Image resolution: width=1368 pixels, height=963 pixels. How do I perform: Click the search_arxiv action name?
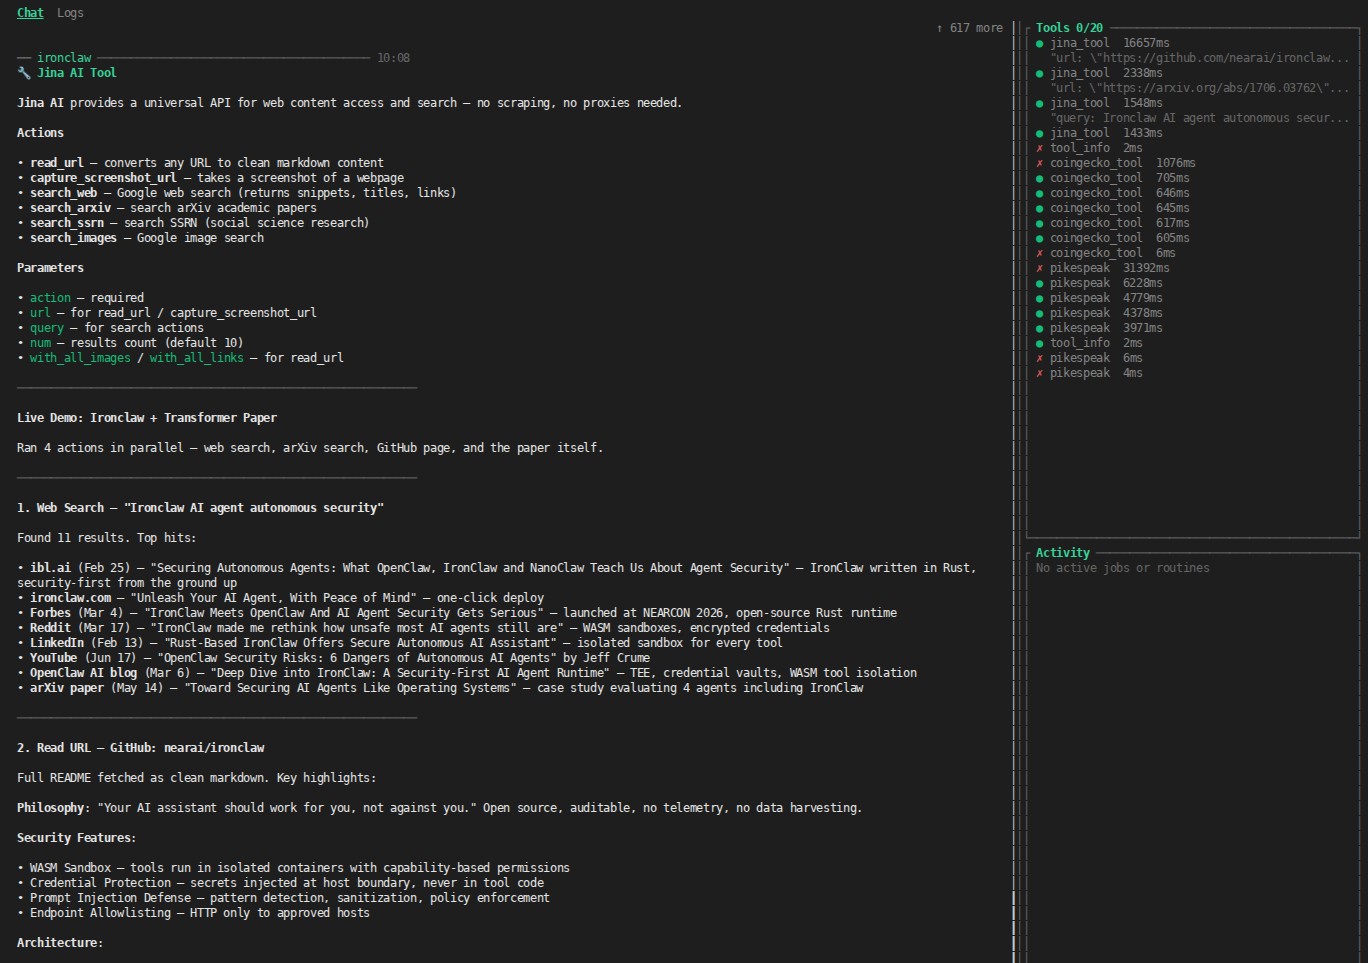(x=70, y=208)
